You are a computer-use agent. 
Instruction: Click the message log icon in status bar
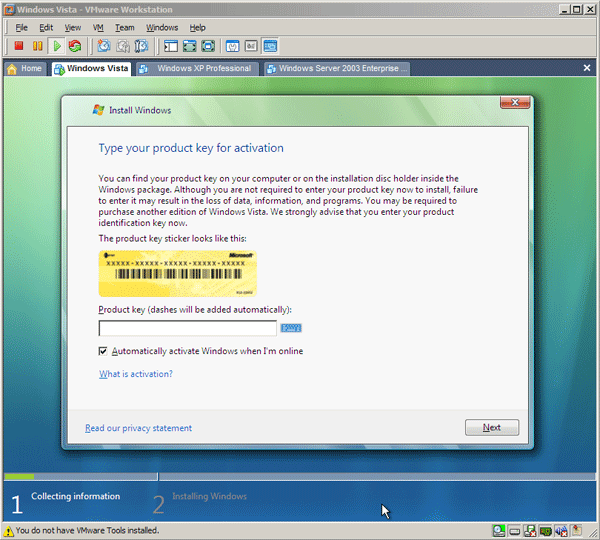(x=577, y=530)
